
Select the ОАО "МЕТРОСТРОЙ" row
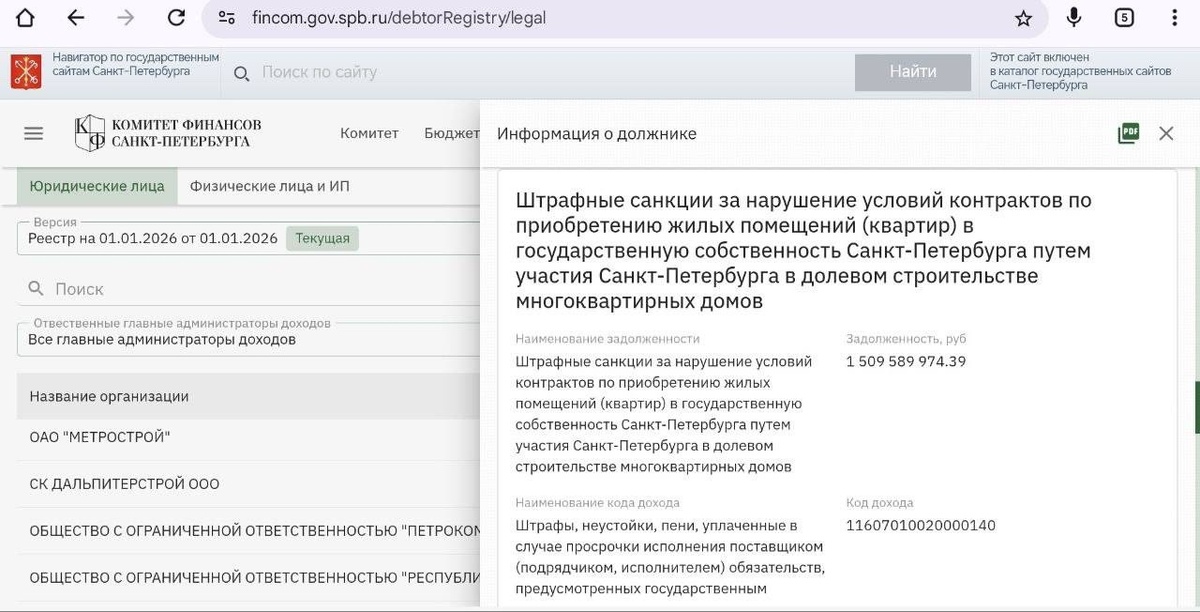pyautogui.click(x=248, y=437)
